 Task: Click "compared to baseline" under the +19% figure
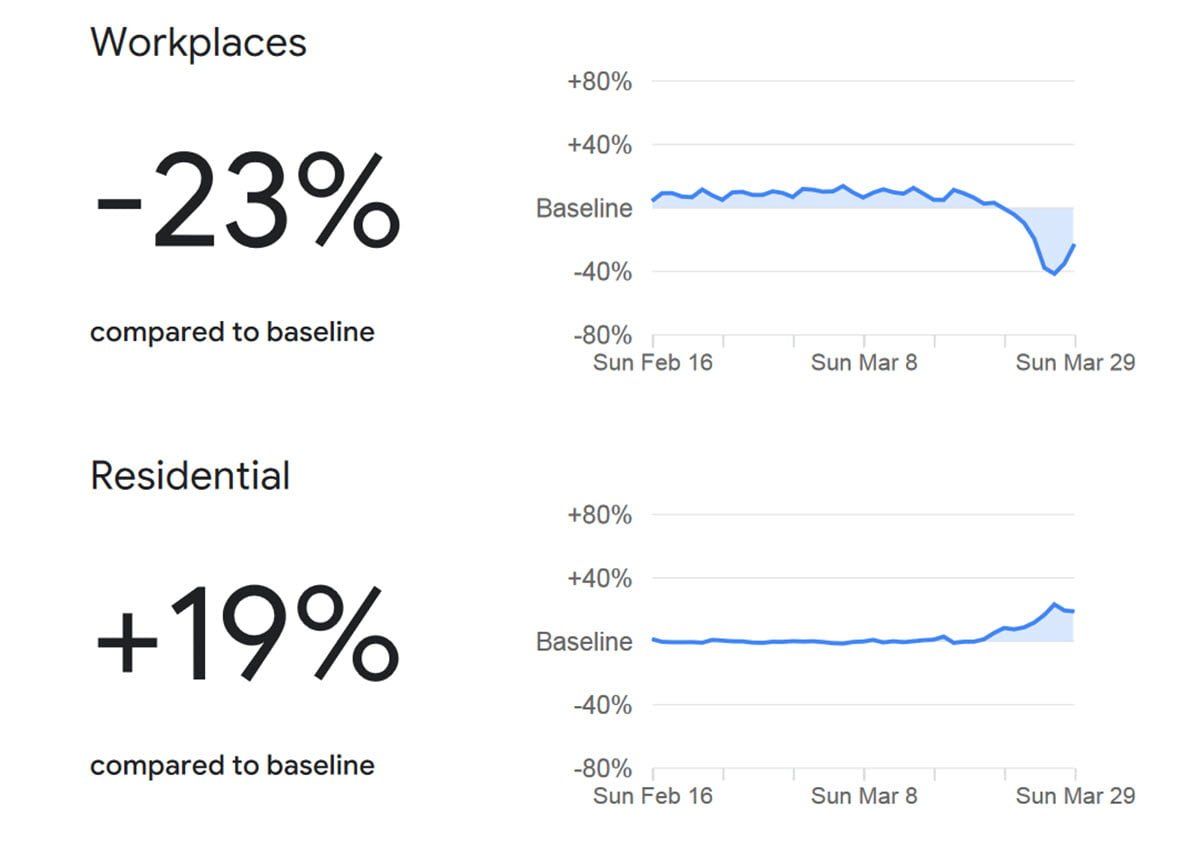coord(232,766)
